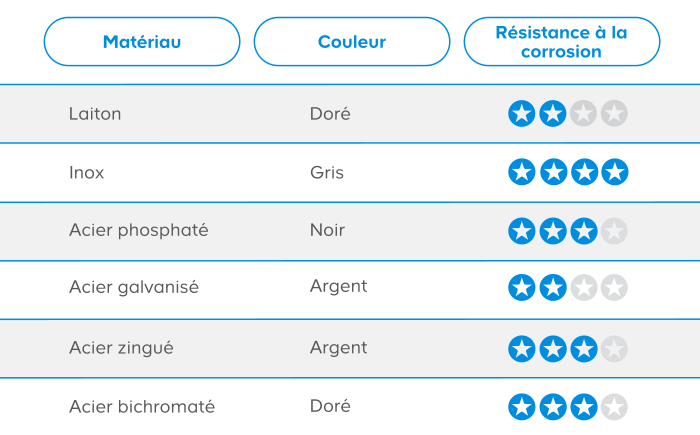Click the fourth star in the Inox row

tap(614, 173)
